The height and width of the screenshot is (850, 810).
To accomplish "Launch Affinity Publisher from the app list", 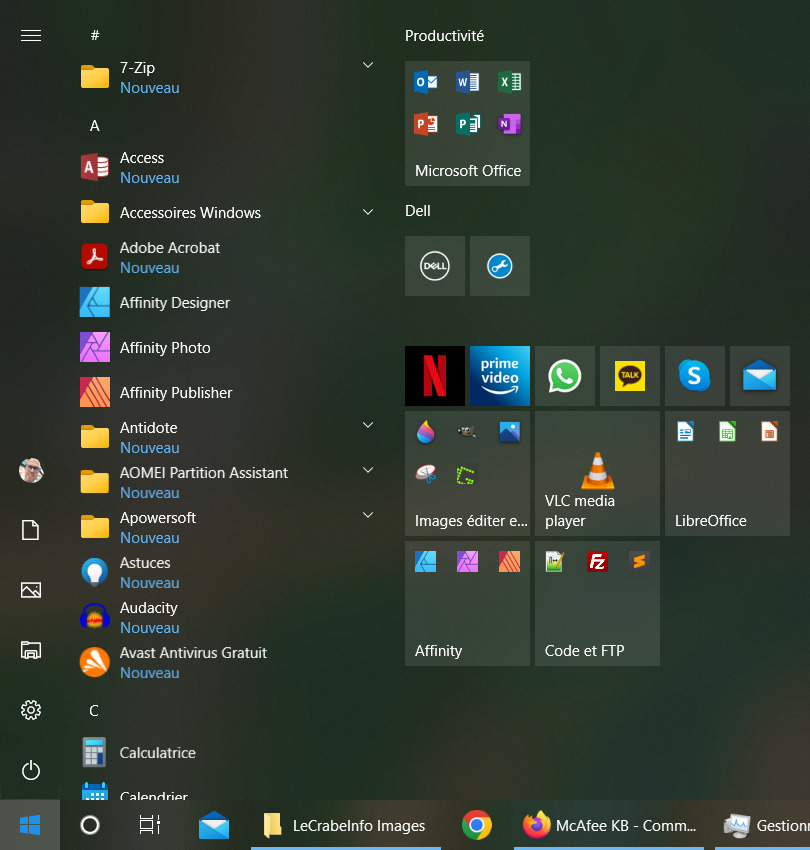I will tap(227, 392).
